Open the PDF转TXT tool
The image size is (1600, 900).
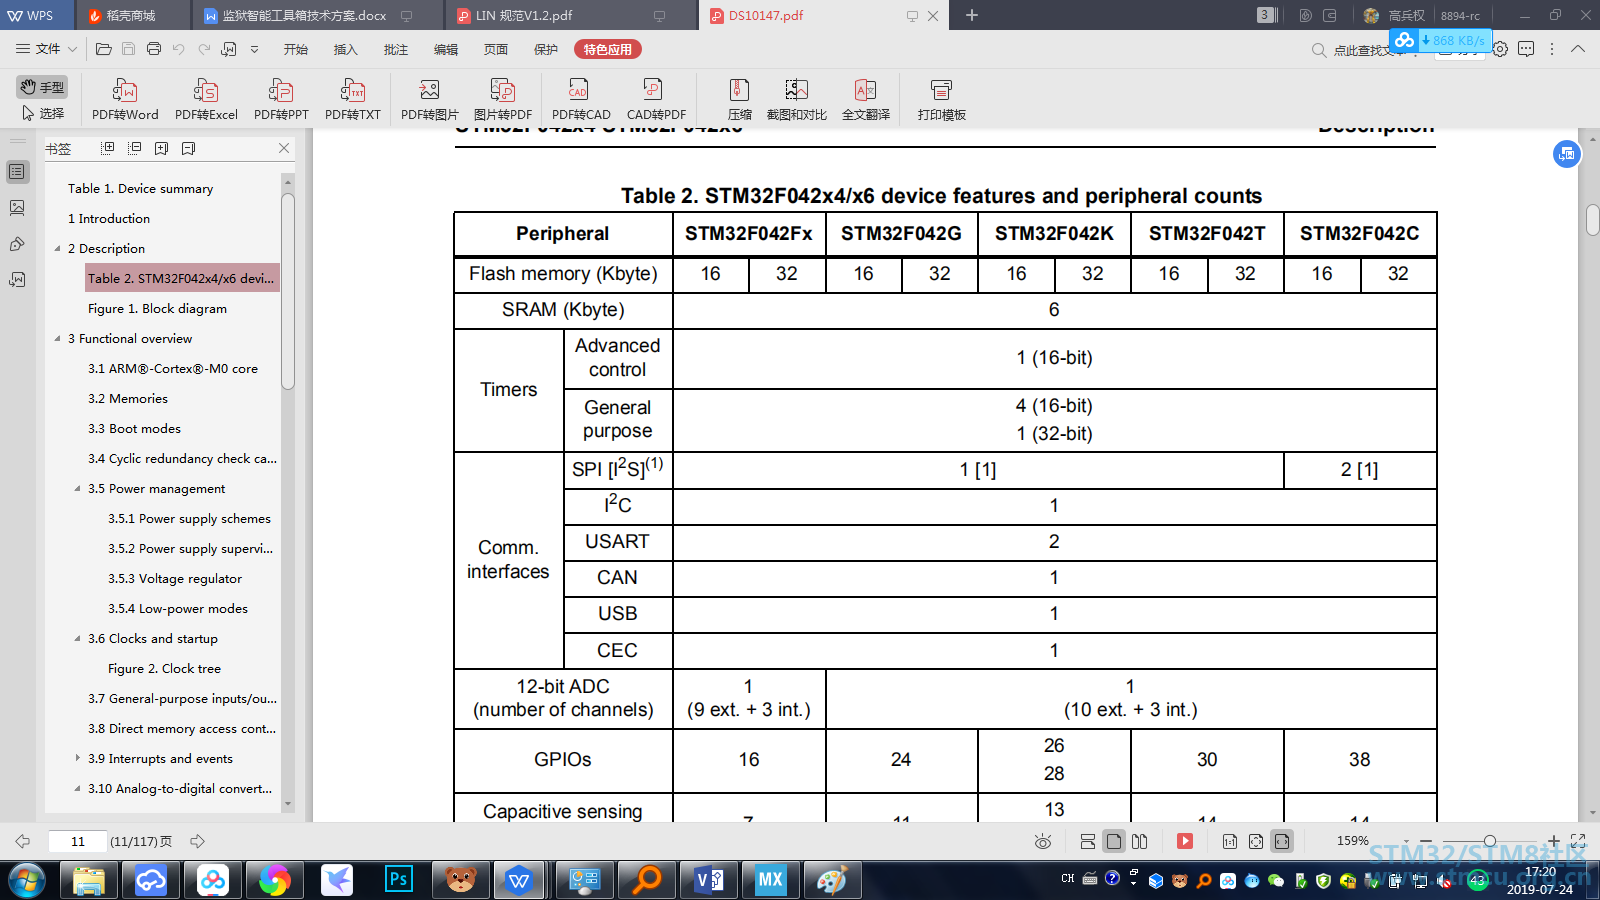[352, 100]
